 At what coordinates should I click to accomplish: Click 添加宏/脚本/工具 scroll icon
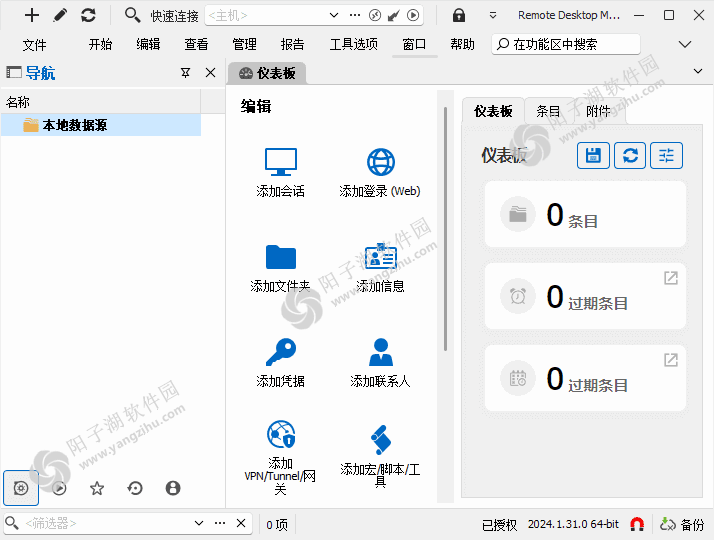coord(381,440)
